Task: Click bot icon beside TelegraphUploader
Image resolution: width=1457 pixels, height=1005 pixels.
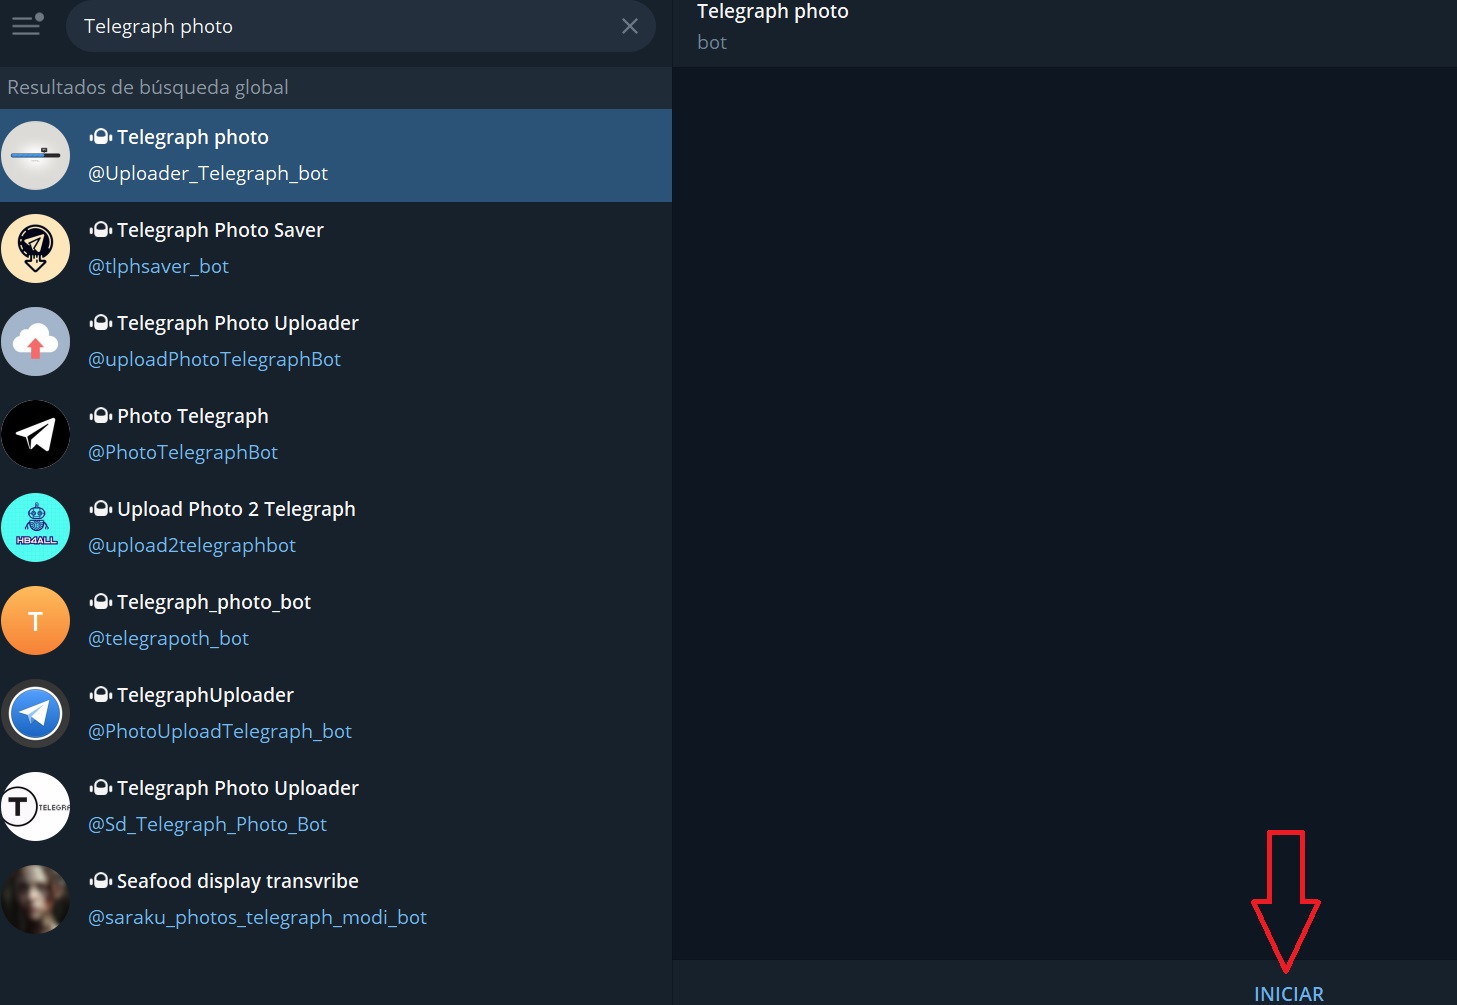Action: click(x=101, y=695)
